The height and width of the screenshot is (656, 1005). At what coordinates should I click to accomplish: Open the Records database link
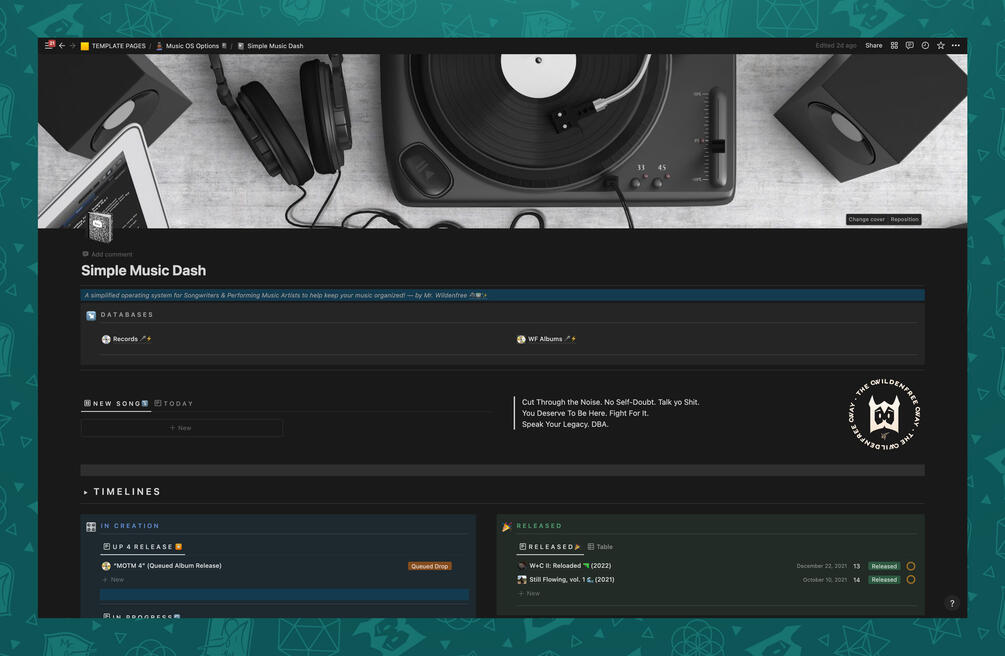click(x=126, y=339)
